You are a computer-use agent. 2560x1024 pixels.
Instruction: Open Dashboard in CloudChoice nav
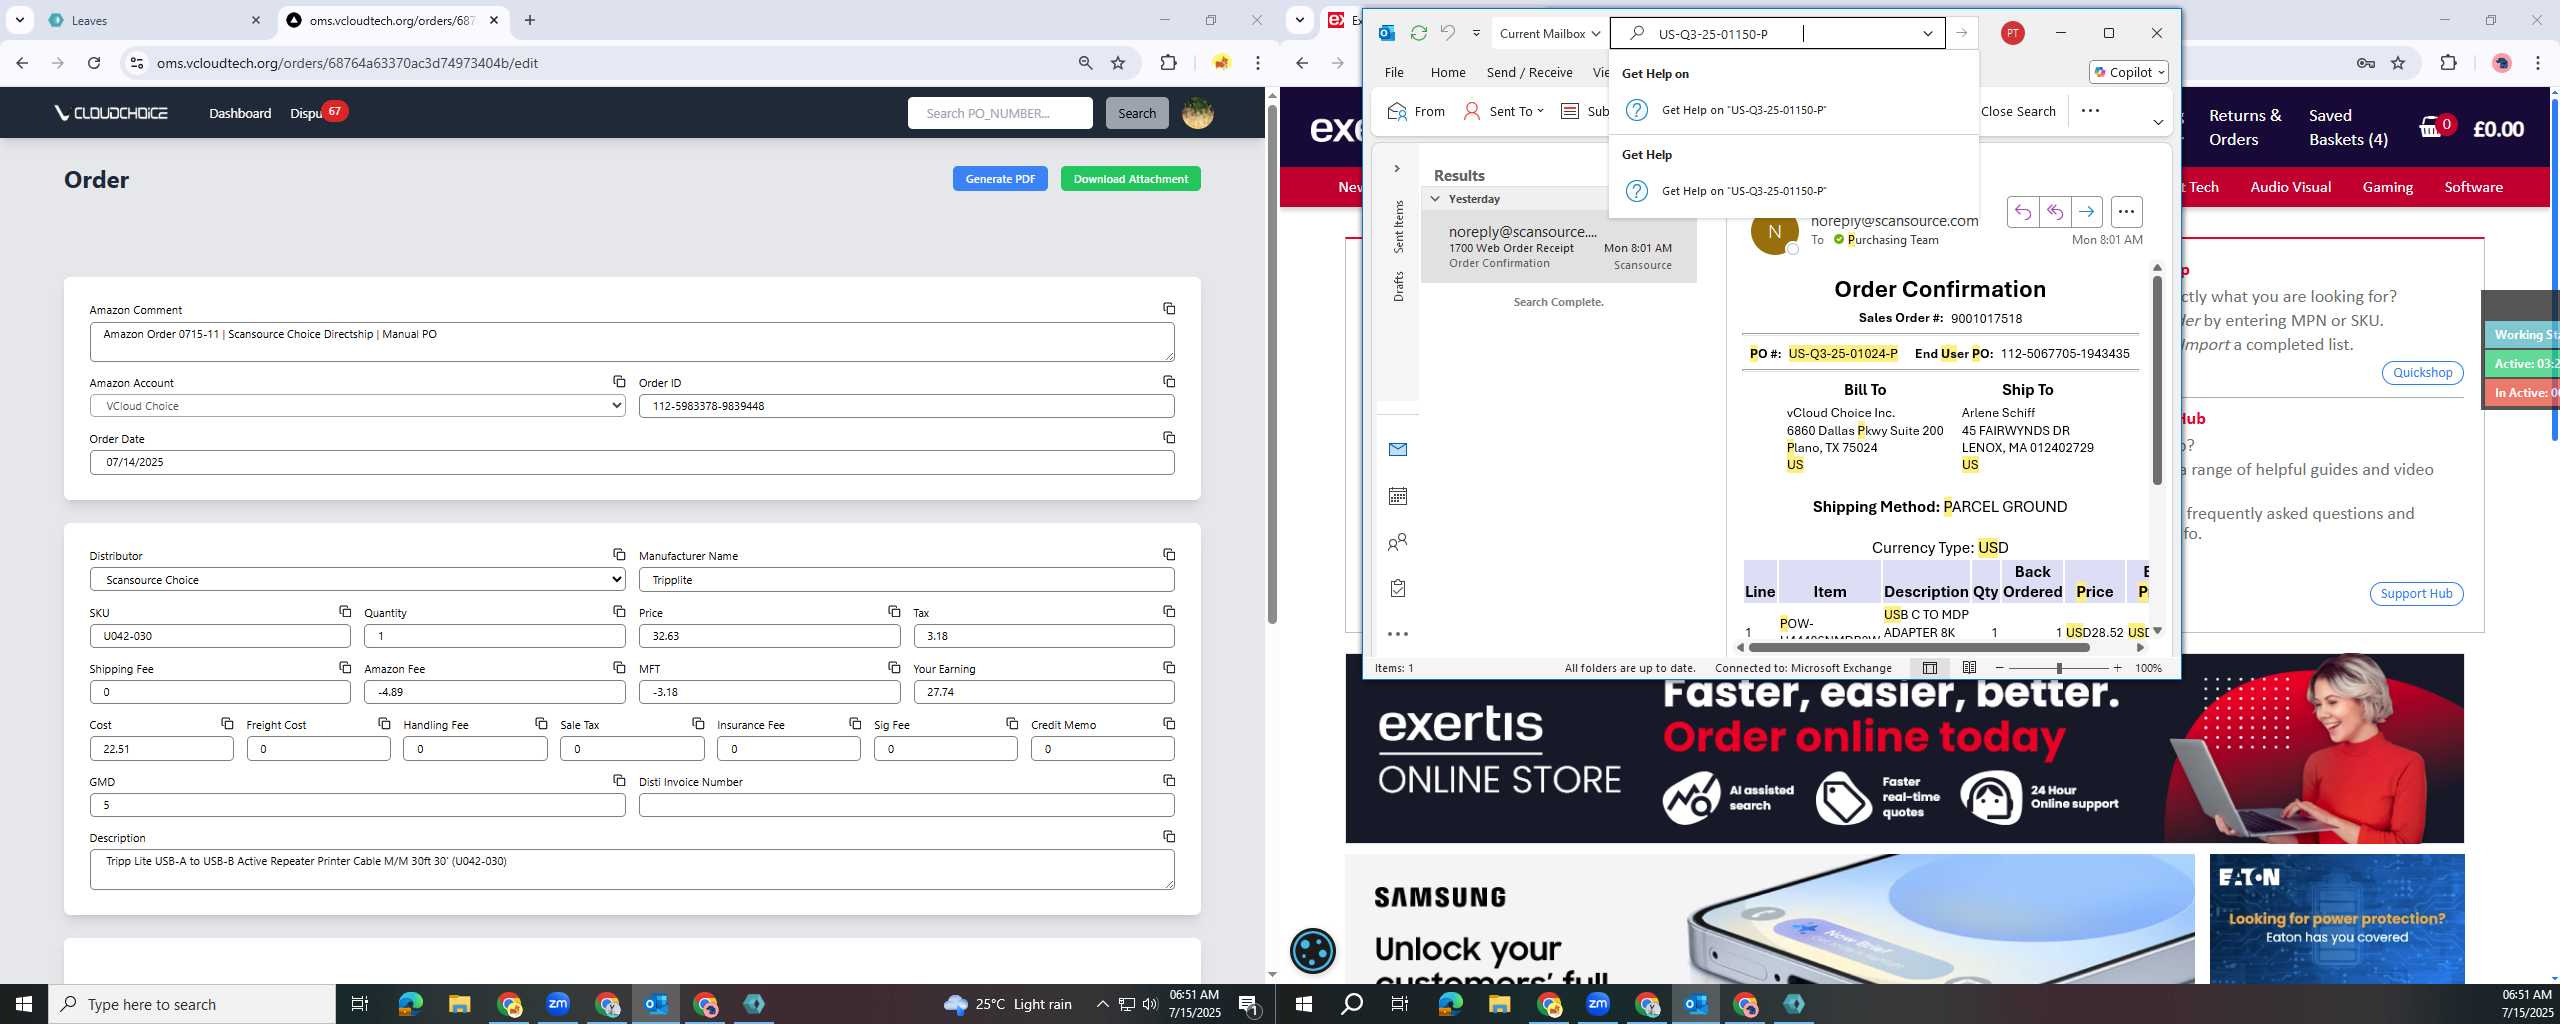pyautogui.click(x=240, y=113)
